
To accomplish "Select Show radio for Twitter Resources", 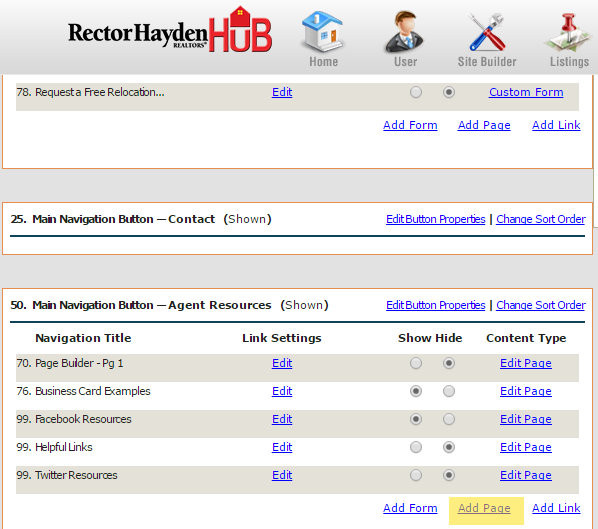I will click(x=416, y=475).
